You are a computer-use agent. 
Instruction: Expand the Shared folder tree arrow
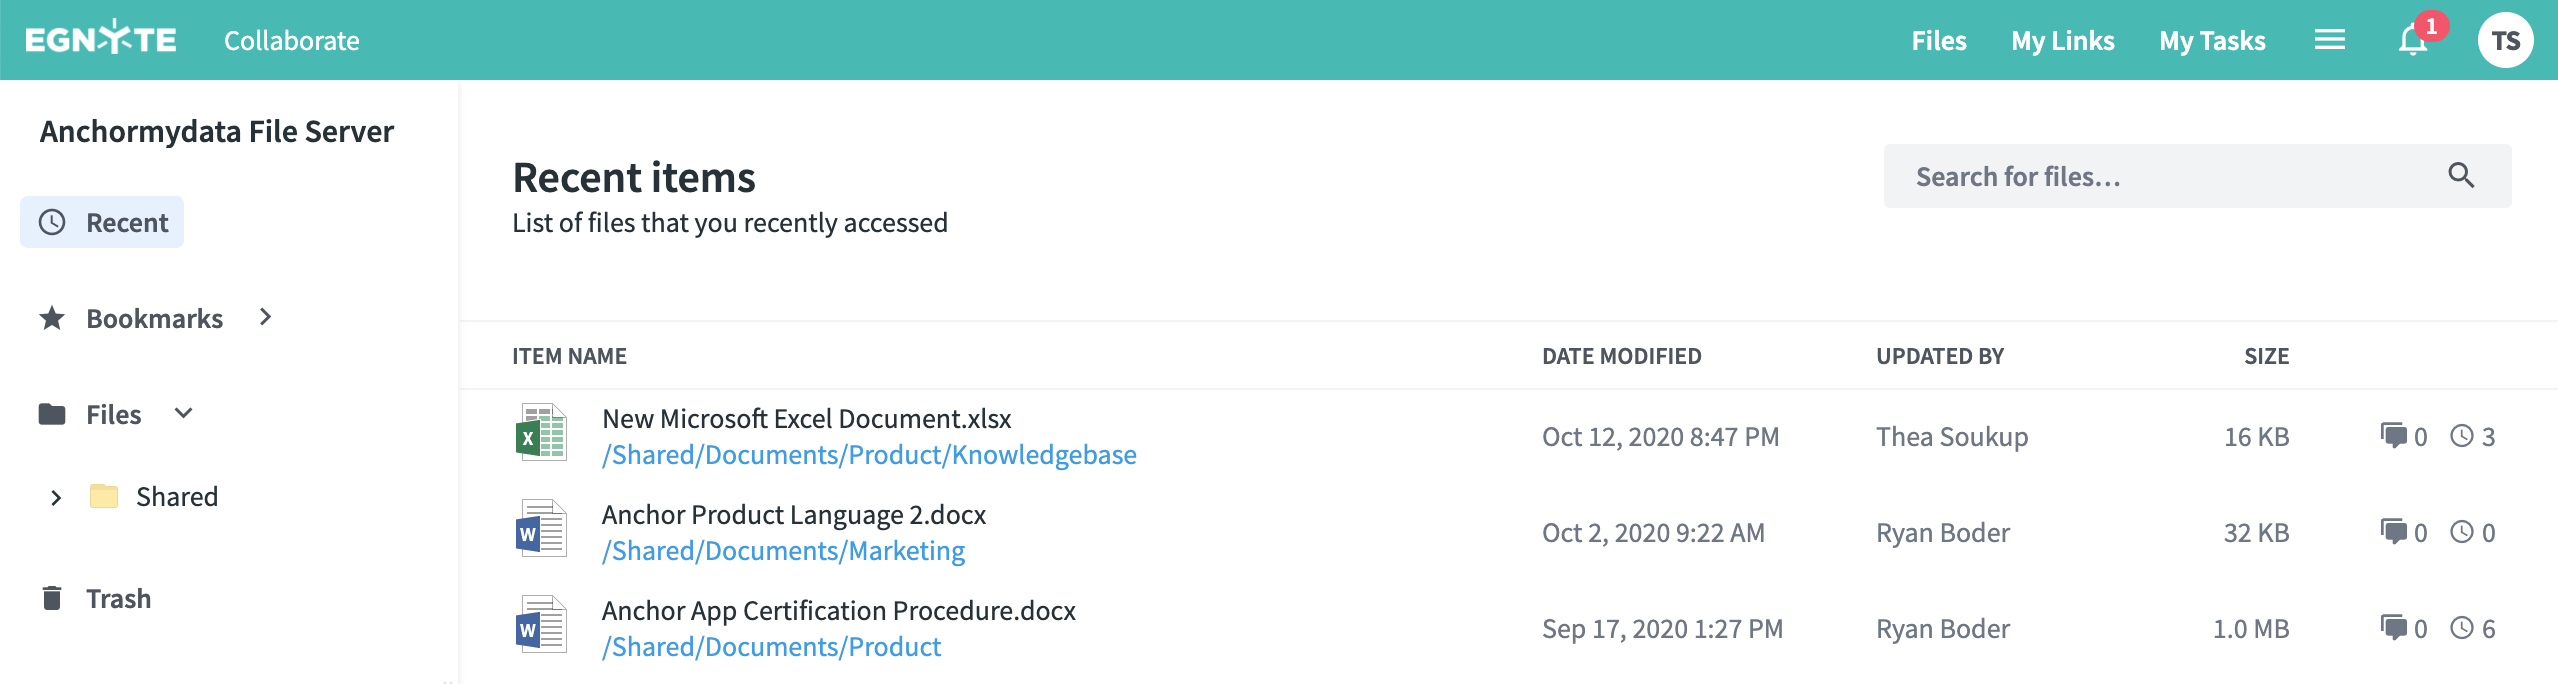coord(56,497)
